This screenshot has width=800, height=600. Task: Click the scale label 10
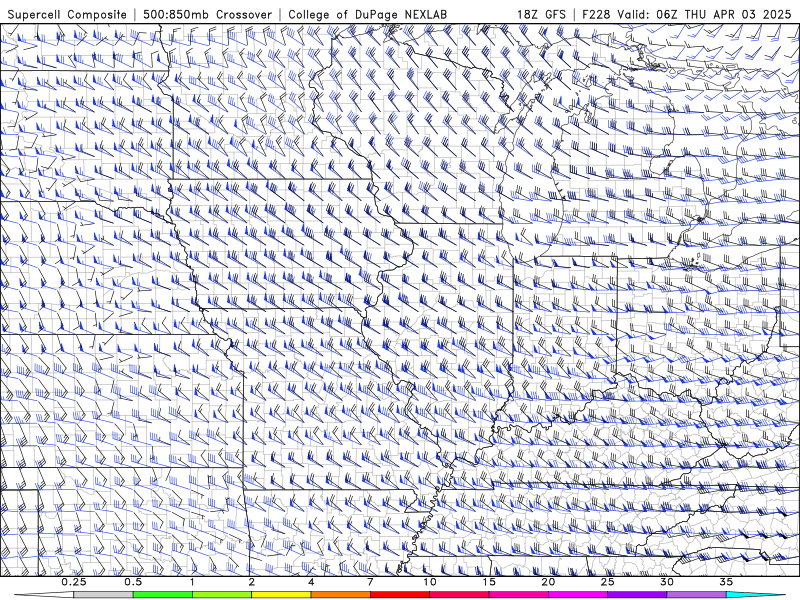click(x=430, y=582)
